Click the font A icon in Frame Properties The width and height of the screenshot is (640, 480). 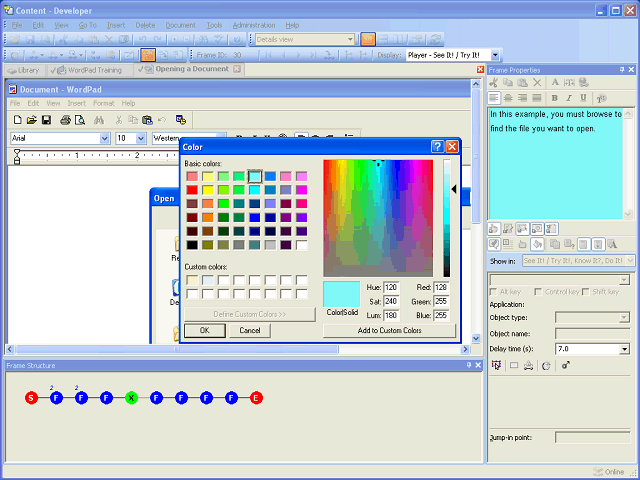(x=555, y=83)
